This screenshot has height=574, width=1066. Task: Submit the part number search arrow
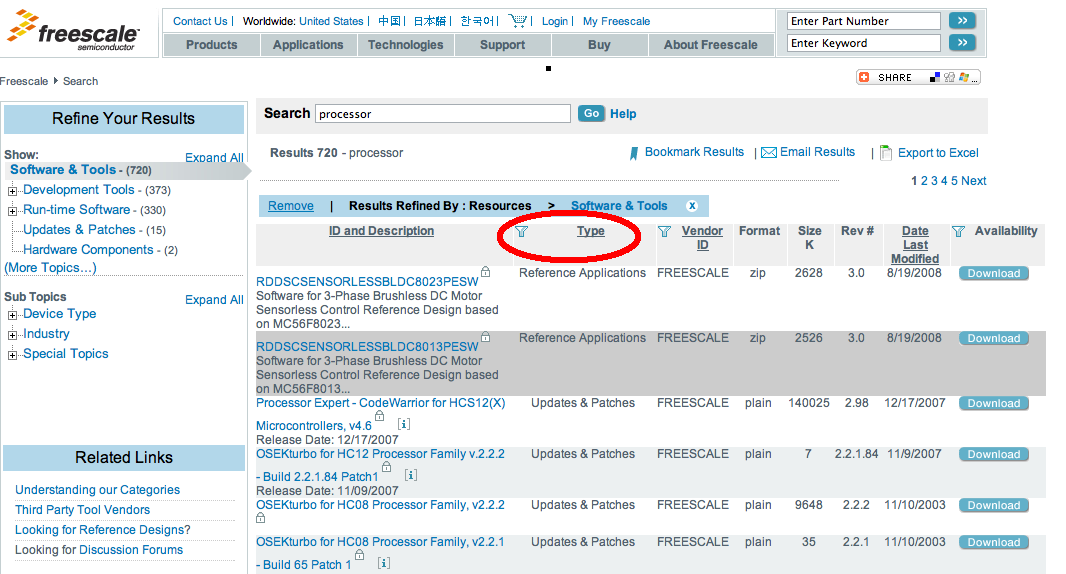pos(962,20)
